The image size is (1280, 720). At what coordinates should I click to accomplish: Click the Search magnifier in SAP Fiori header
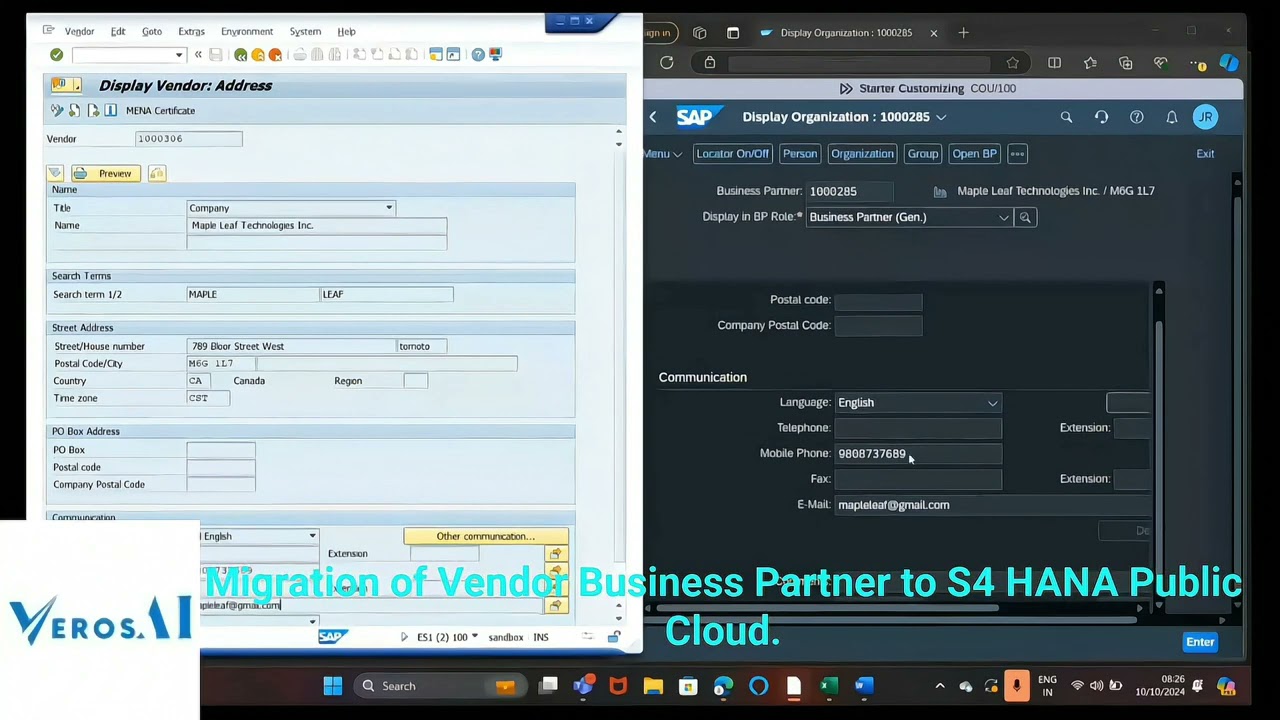point(1066,117)
